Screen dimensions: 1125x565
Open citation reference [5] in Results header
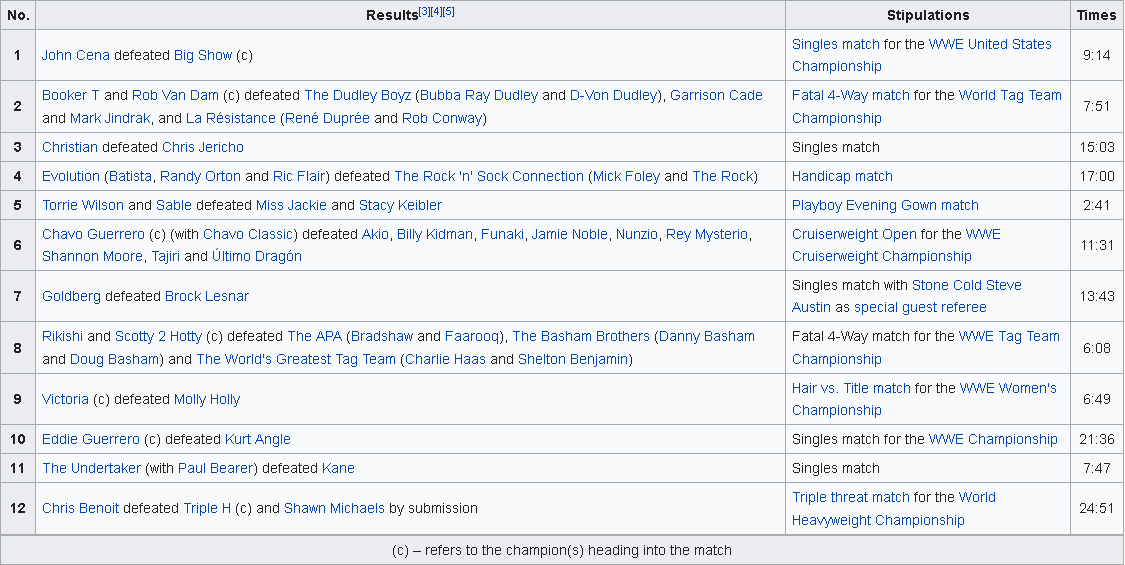(x=448, y=11)
